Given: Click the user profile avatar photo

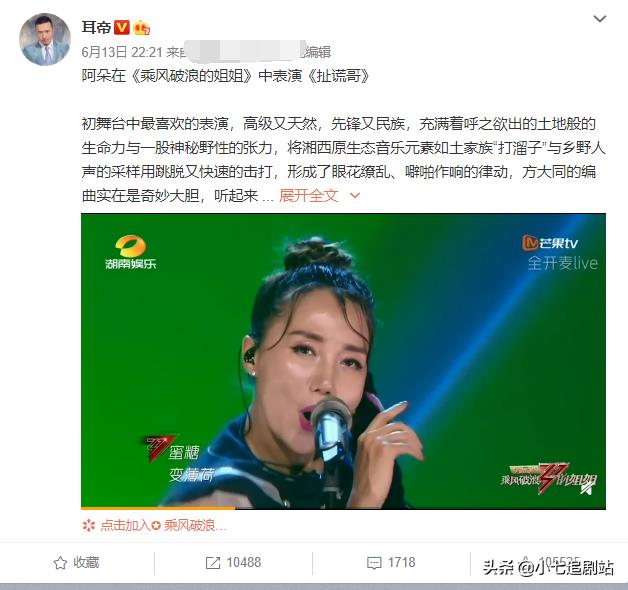Looking at the screenshot, I should click(45, 39).
